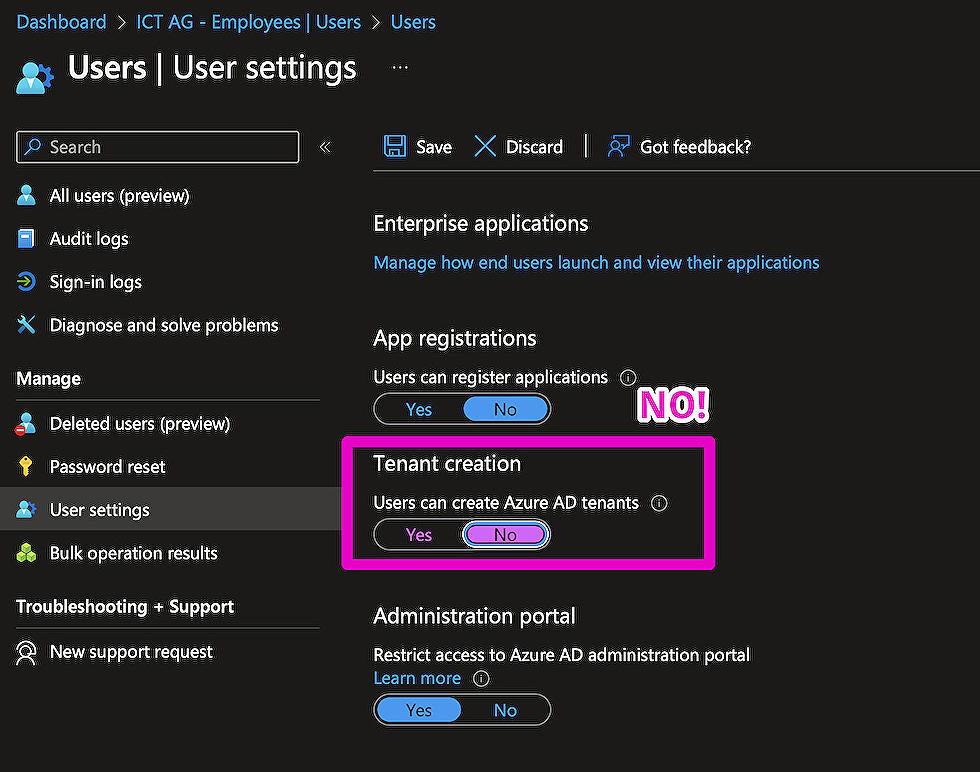
Task: Click info icon next to Learn more
Action: coord(481,679)
